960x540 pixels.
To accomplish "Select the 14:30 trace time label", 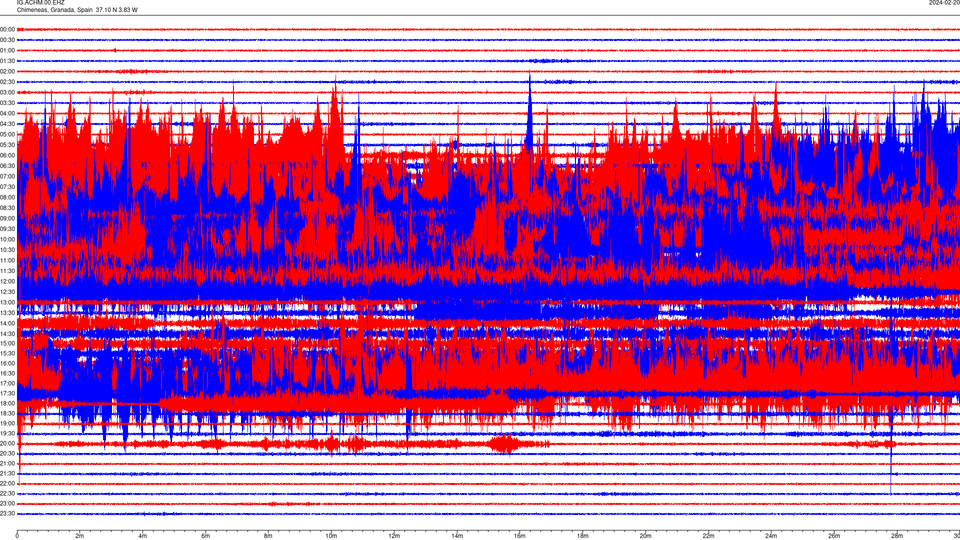I will pos(7,334).
